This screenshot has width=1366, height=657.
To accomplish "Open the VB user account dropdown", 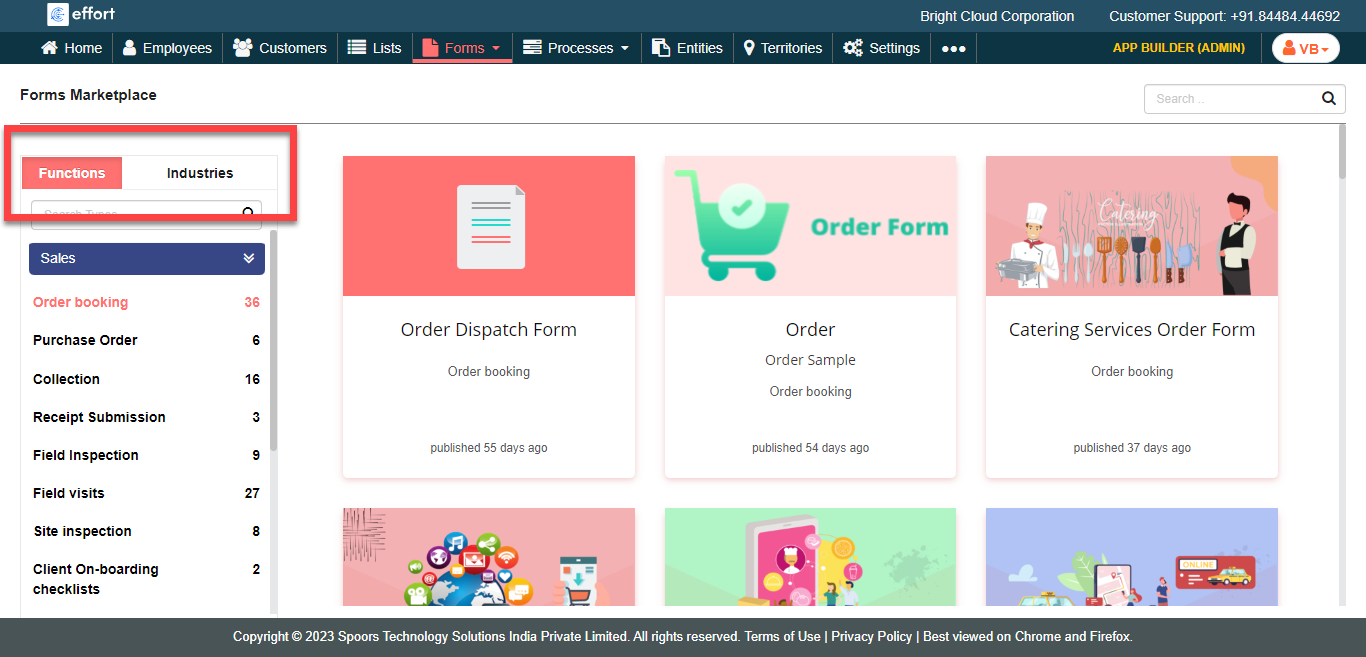I will pos(1305,48).
